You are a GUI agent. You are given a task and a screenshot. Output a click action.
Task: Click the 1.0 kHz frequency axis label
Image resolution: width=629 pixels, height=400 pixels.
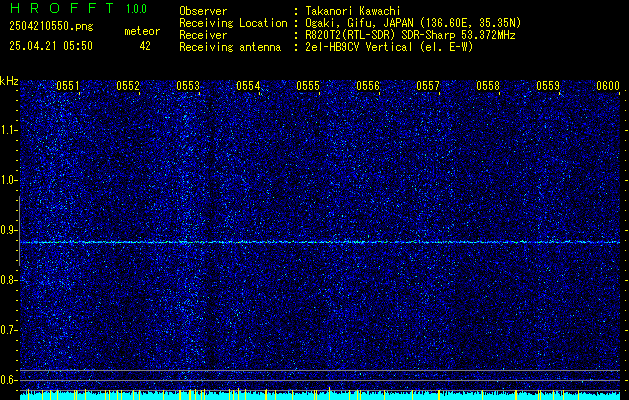point(8,180)
